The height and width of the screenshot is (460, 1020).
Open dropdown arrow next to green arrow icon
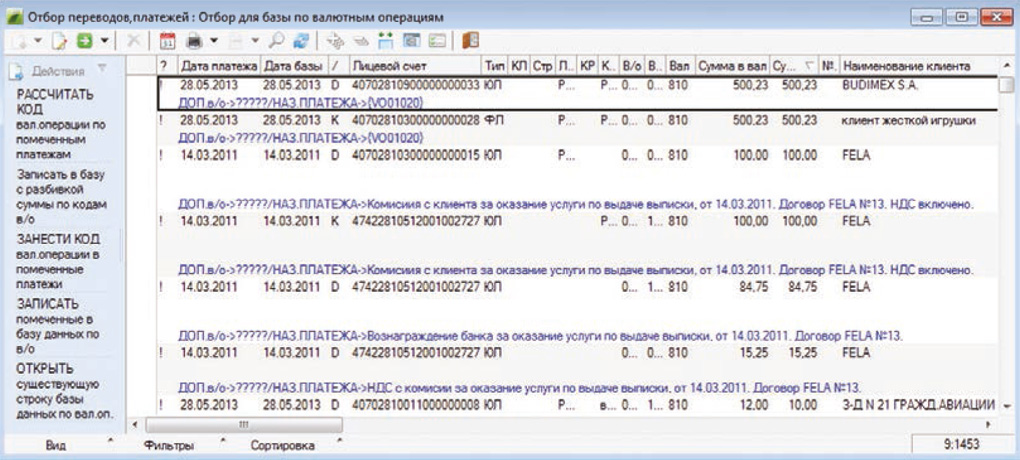pyautogui.click(x=104, y=41)
